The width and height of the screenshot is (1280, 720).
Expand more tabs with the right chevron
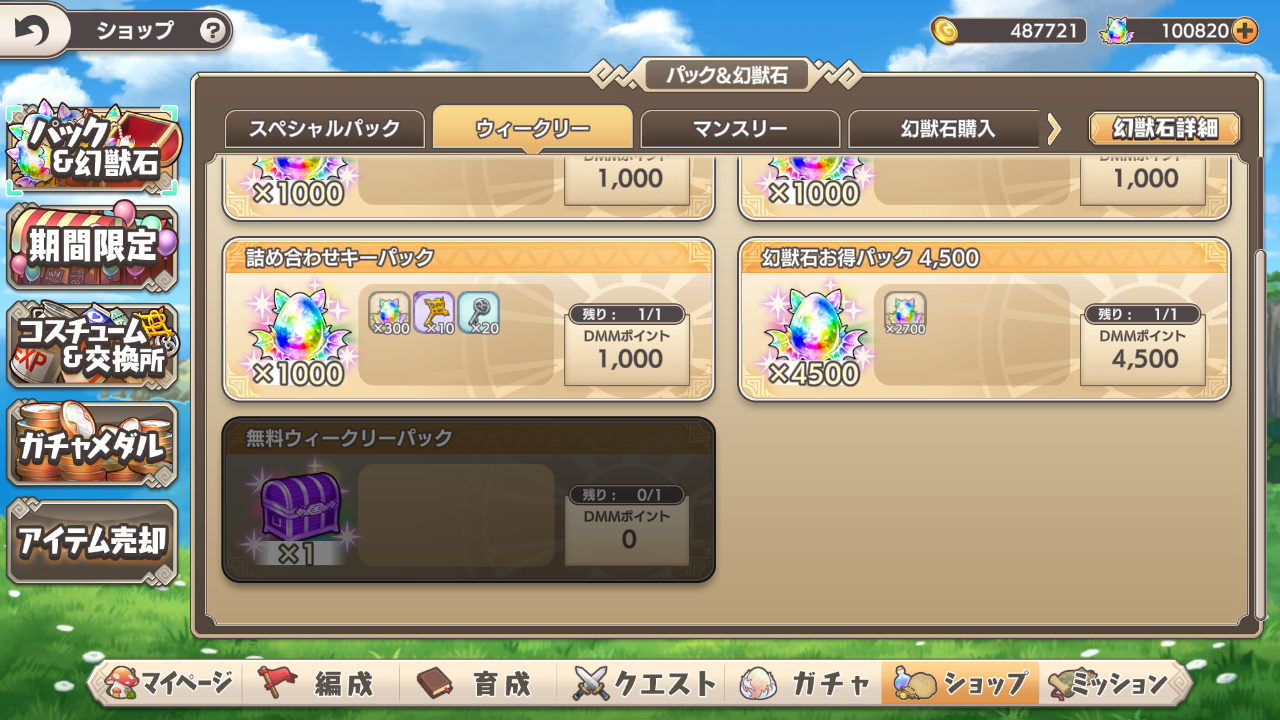(x=1054, y=129)
